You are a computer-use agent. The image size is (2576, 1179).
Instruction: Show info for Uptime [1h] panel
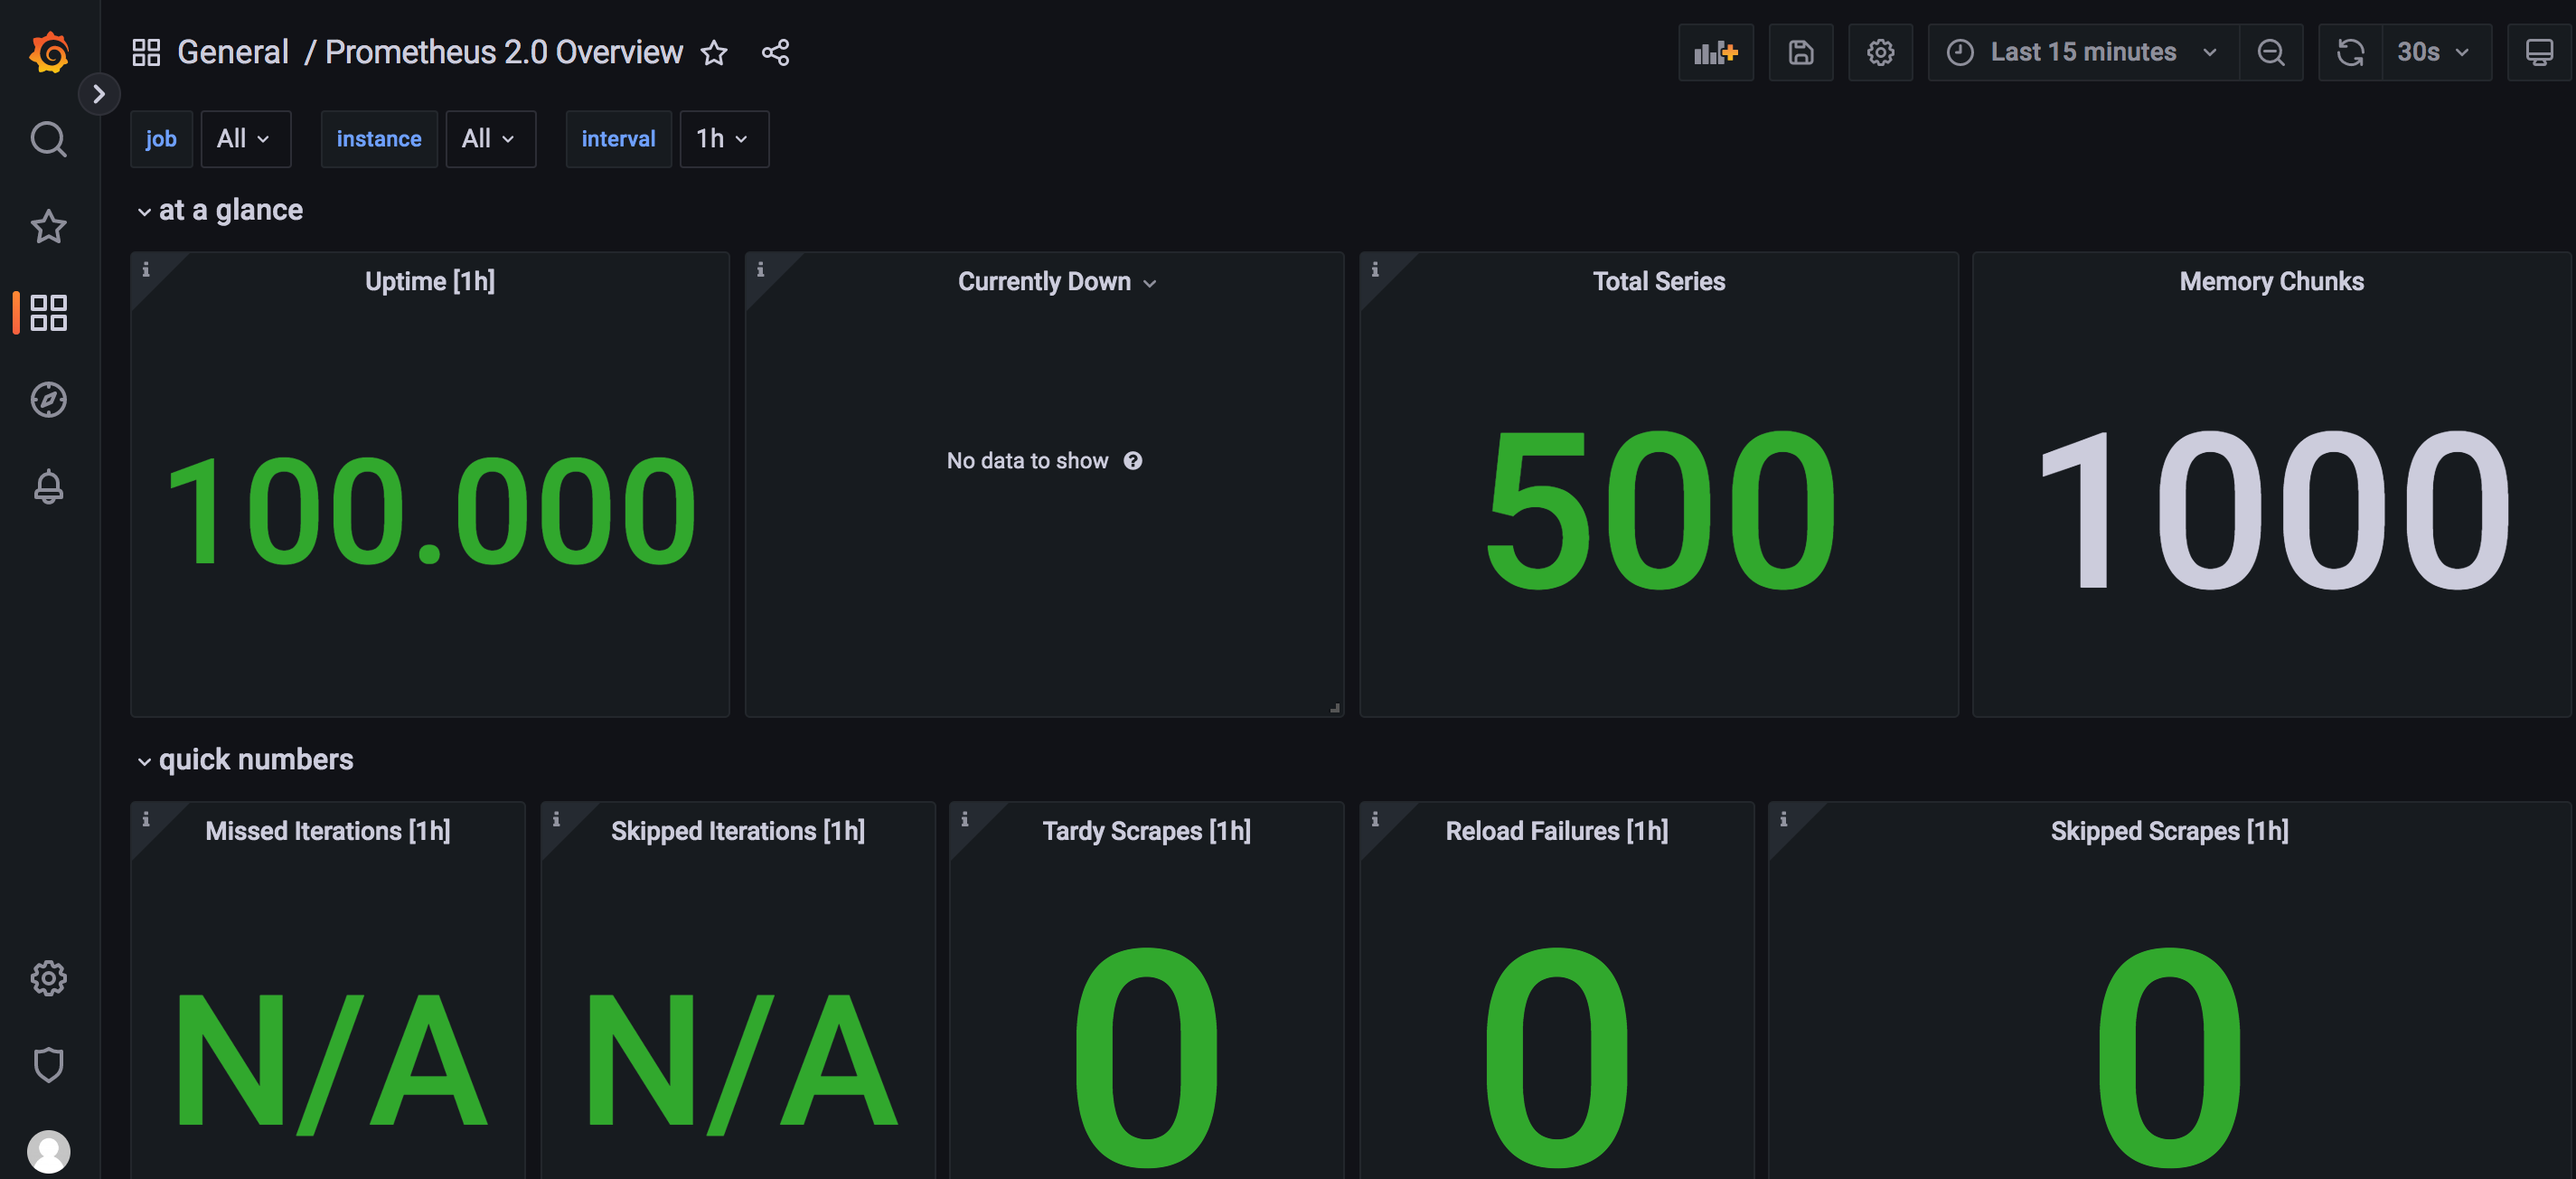(146, 269)
